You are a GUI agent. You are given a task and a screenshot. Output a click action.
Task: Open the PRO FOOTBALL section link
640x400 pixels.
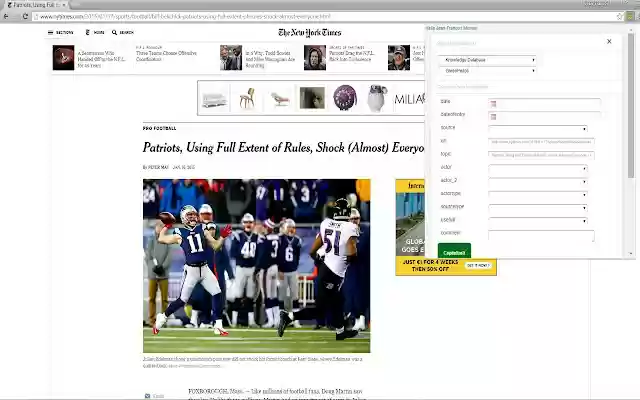tap(160, 128)
